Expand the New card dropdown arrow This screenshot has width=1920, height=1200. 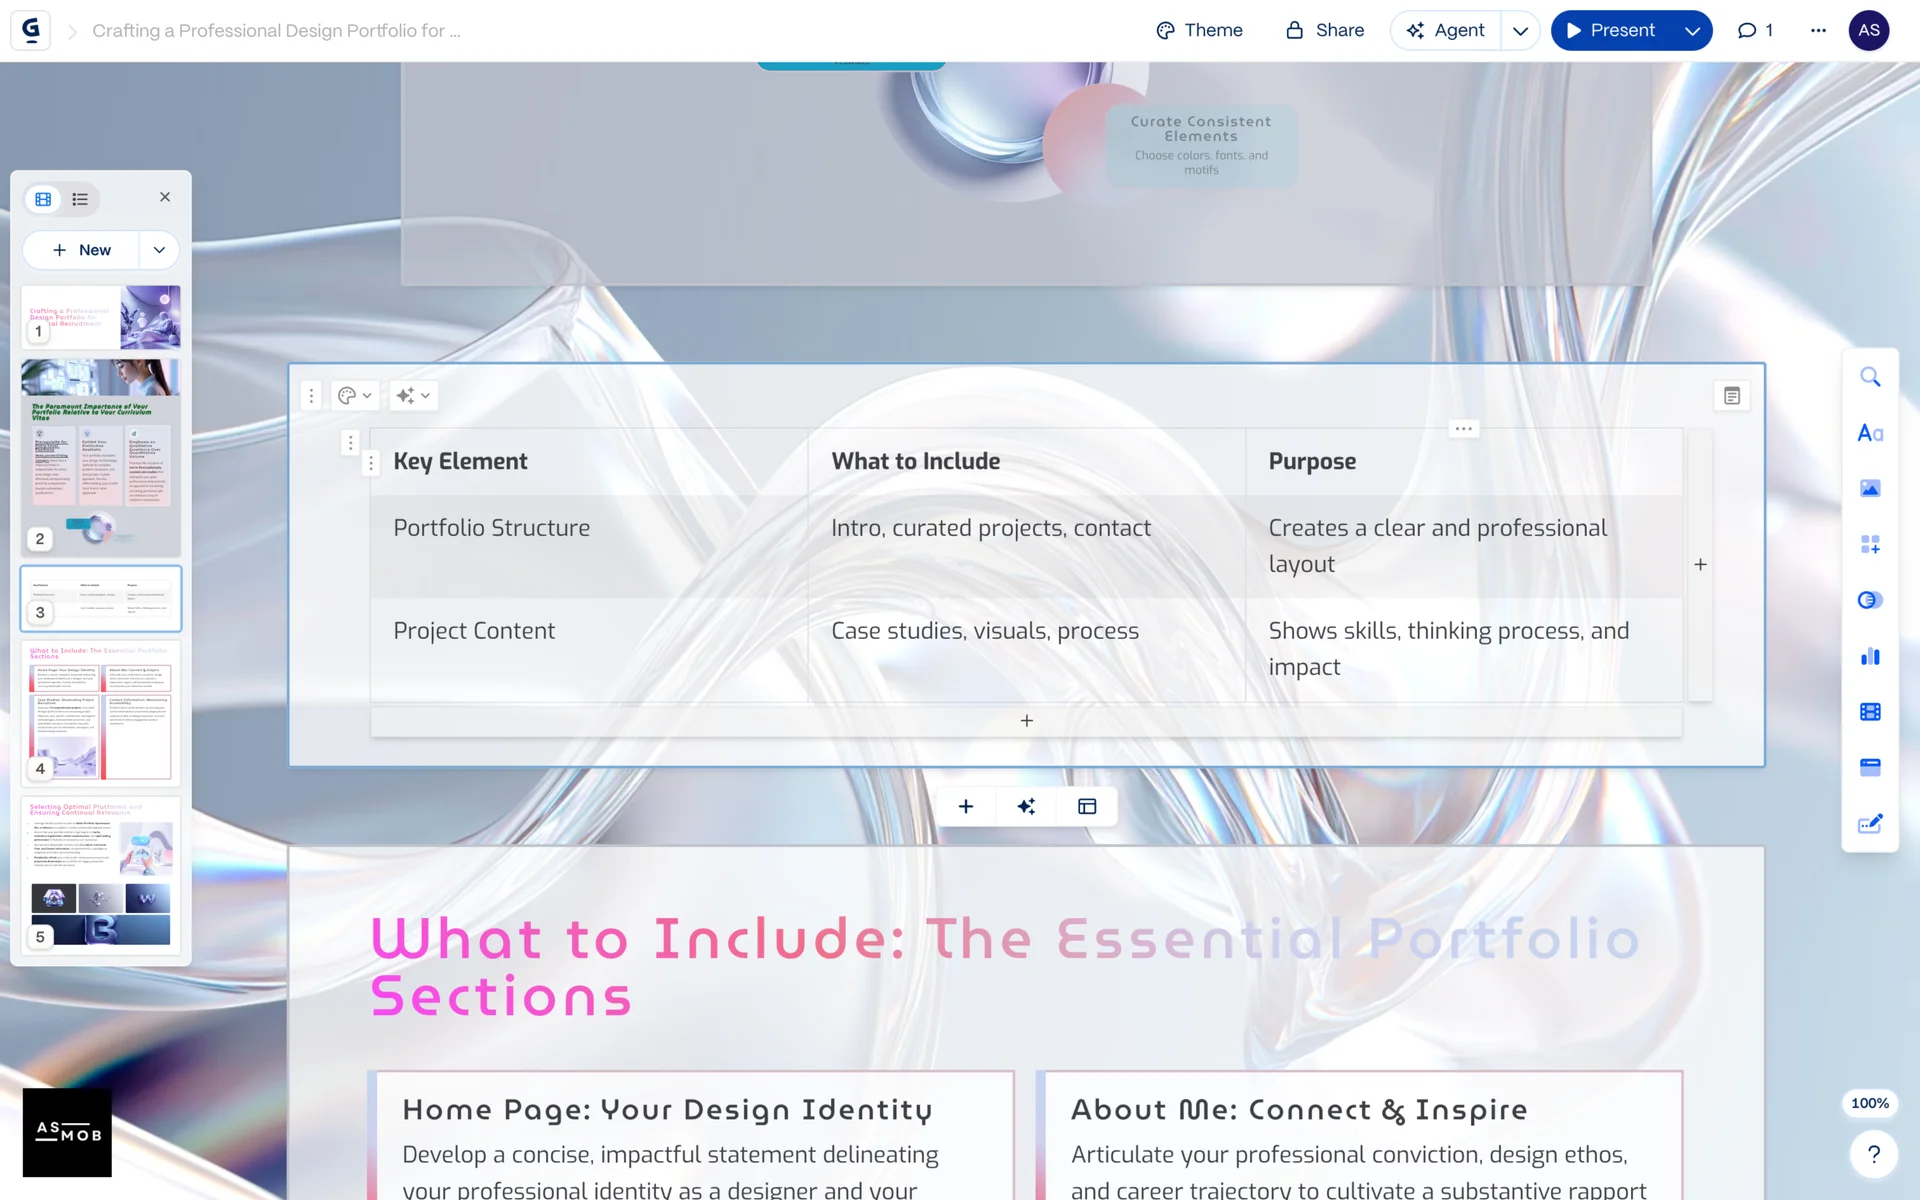[159, 250]
